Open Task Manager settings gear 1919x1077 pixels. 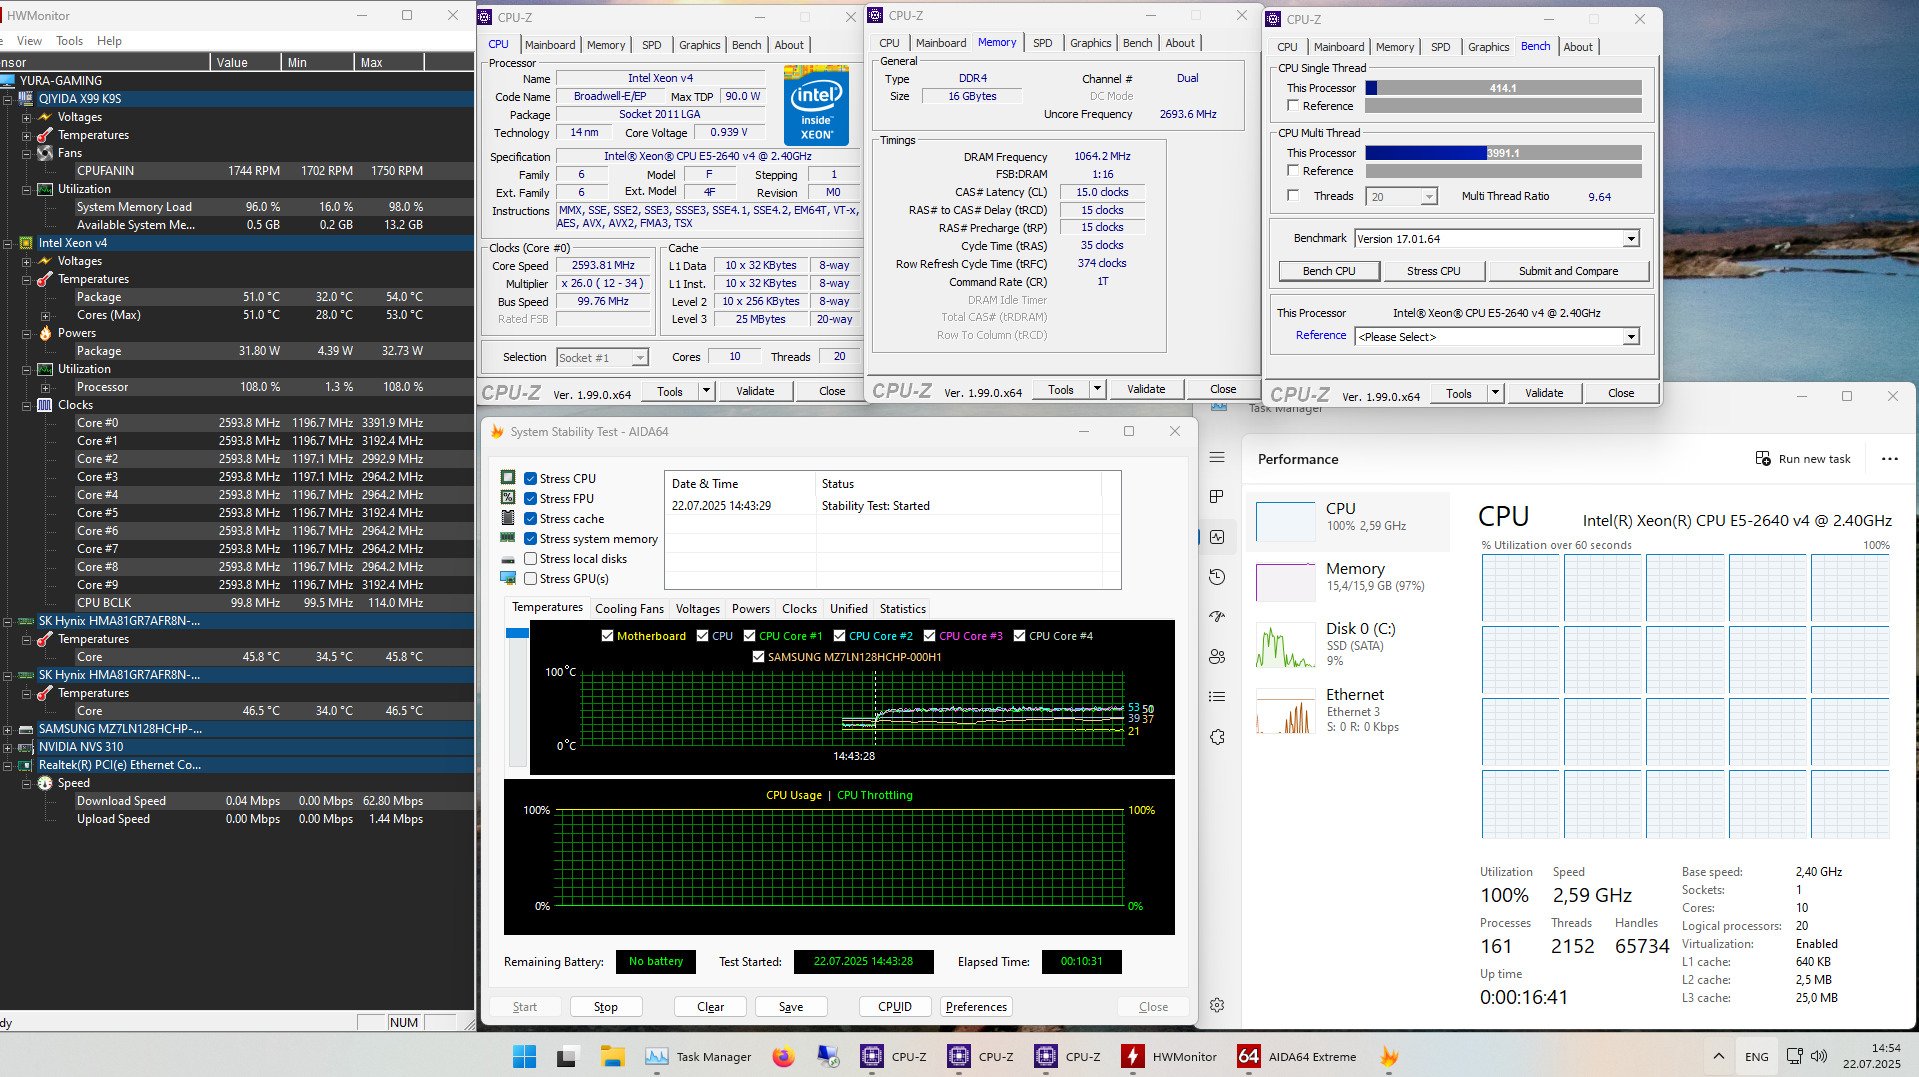pyautogui.click(x=1217, y=1005)
